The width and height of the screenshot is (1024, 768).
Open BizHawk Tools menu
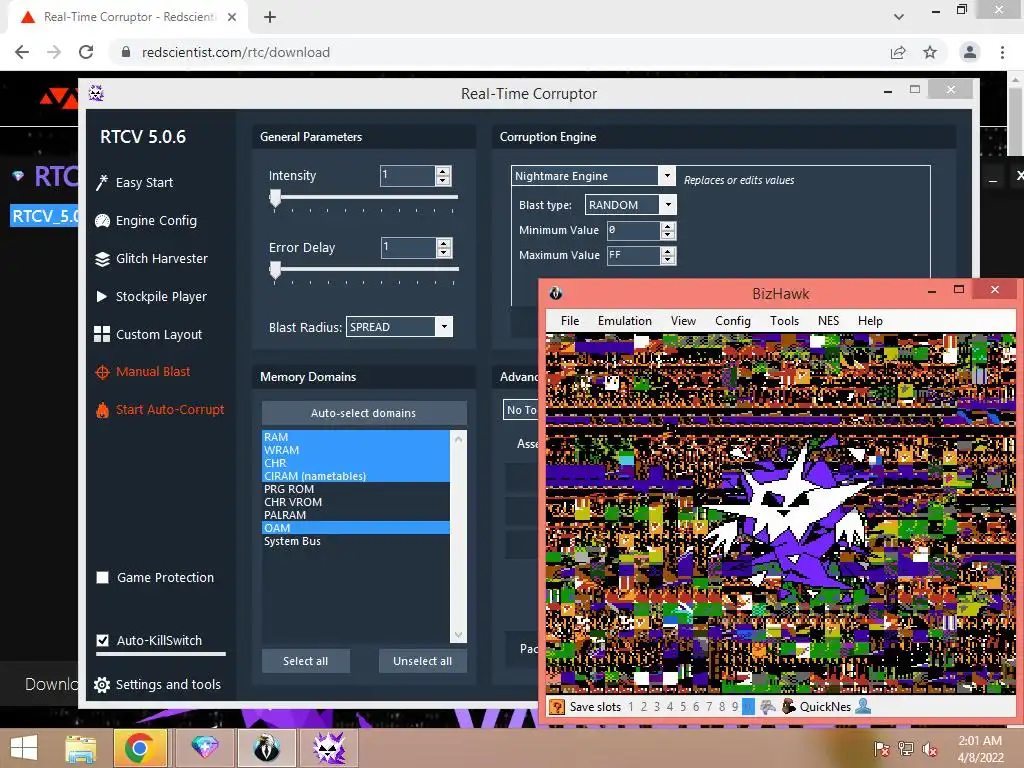[784, 321]
